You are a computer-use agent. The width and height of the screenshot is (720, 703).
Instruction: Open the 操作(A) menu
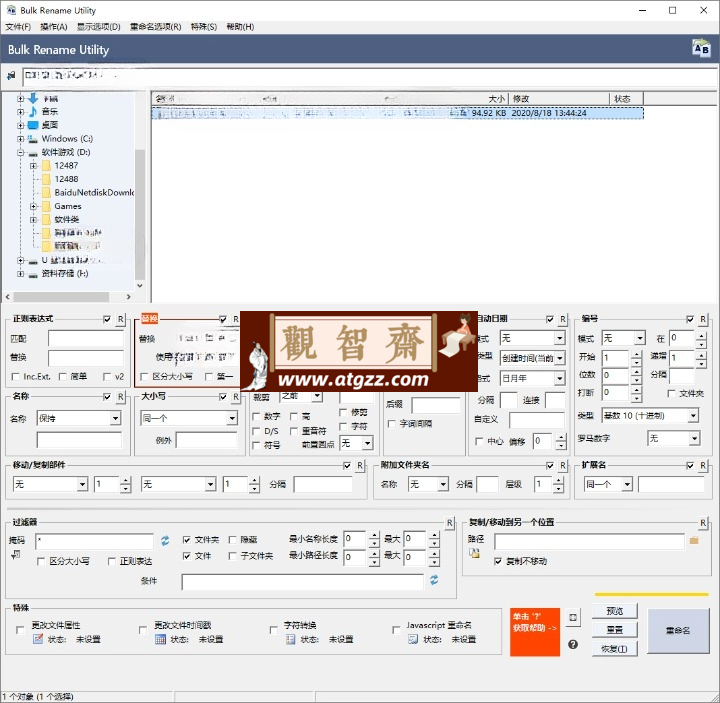pos(54,27)
